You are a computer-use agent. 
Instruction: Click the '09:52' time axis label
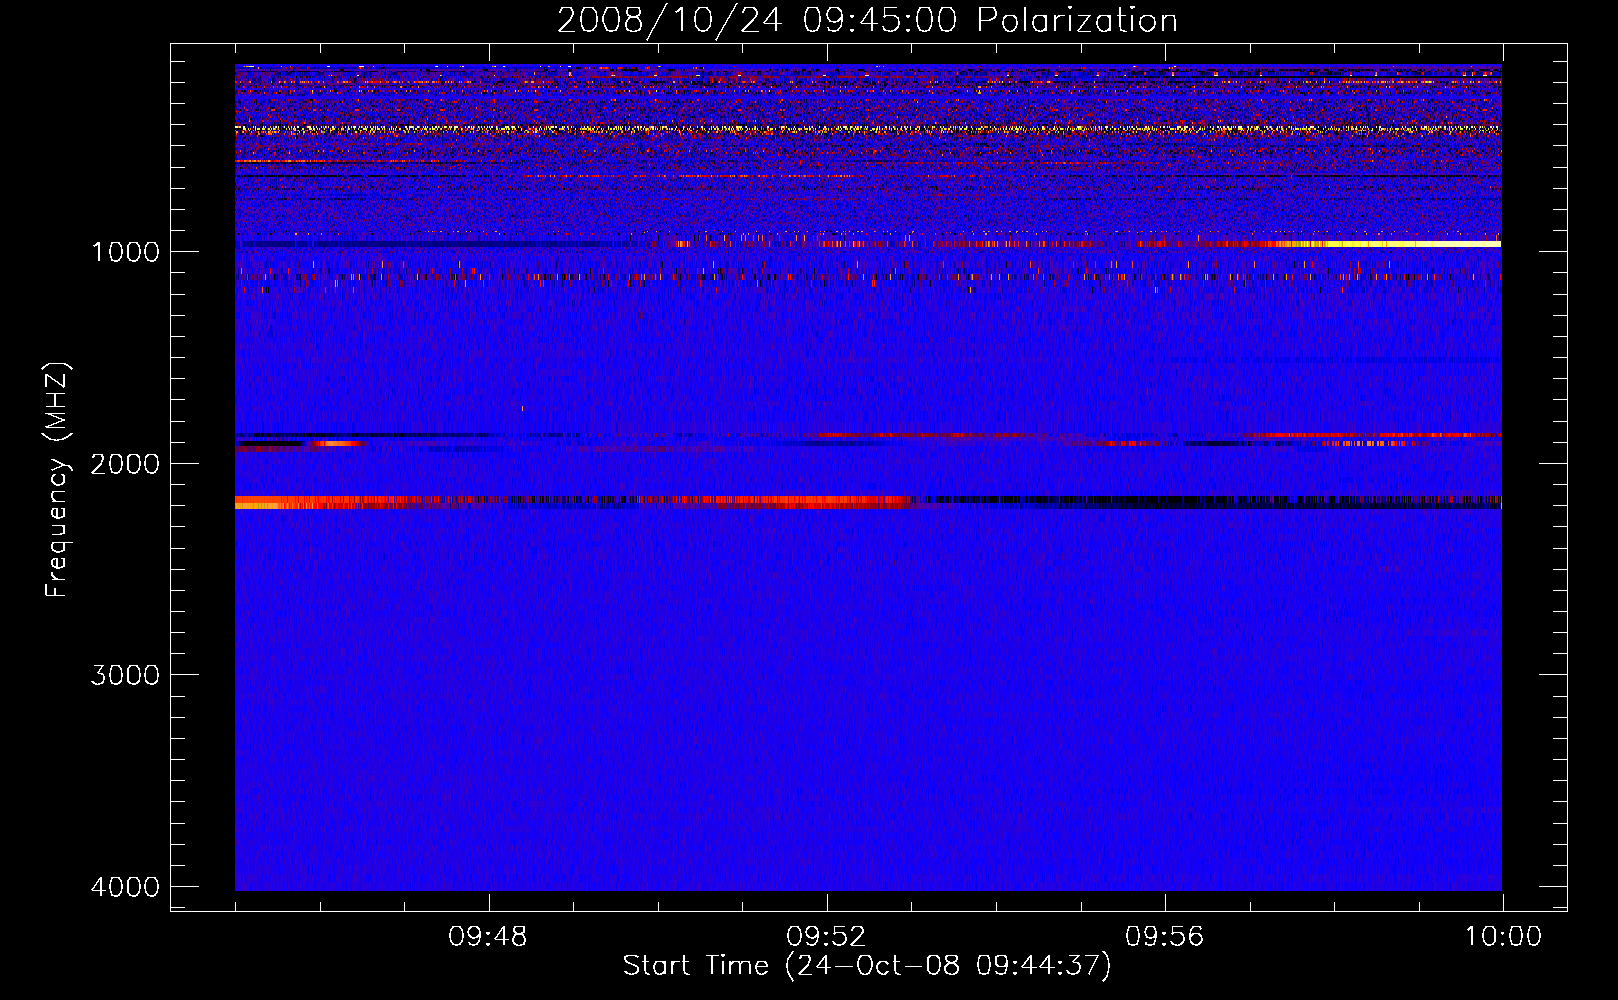826,937
